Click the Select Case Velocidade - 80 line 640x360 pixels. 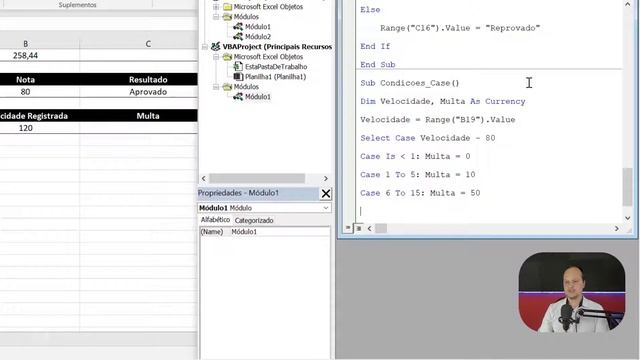(428, 138)
